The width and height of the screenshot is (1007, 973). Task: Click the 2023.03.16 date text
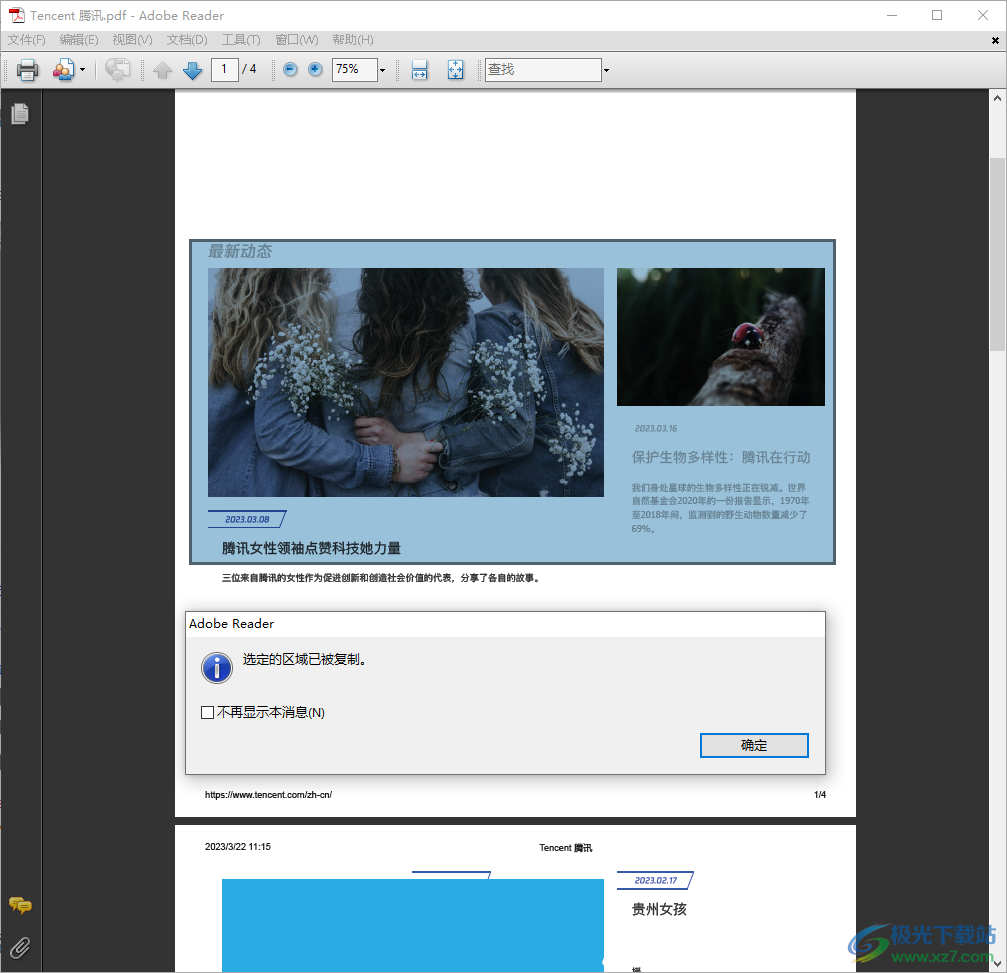[656, 428]
